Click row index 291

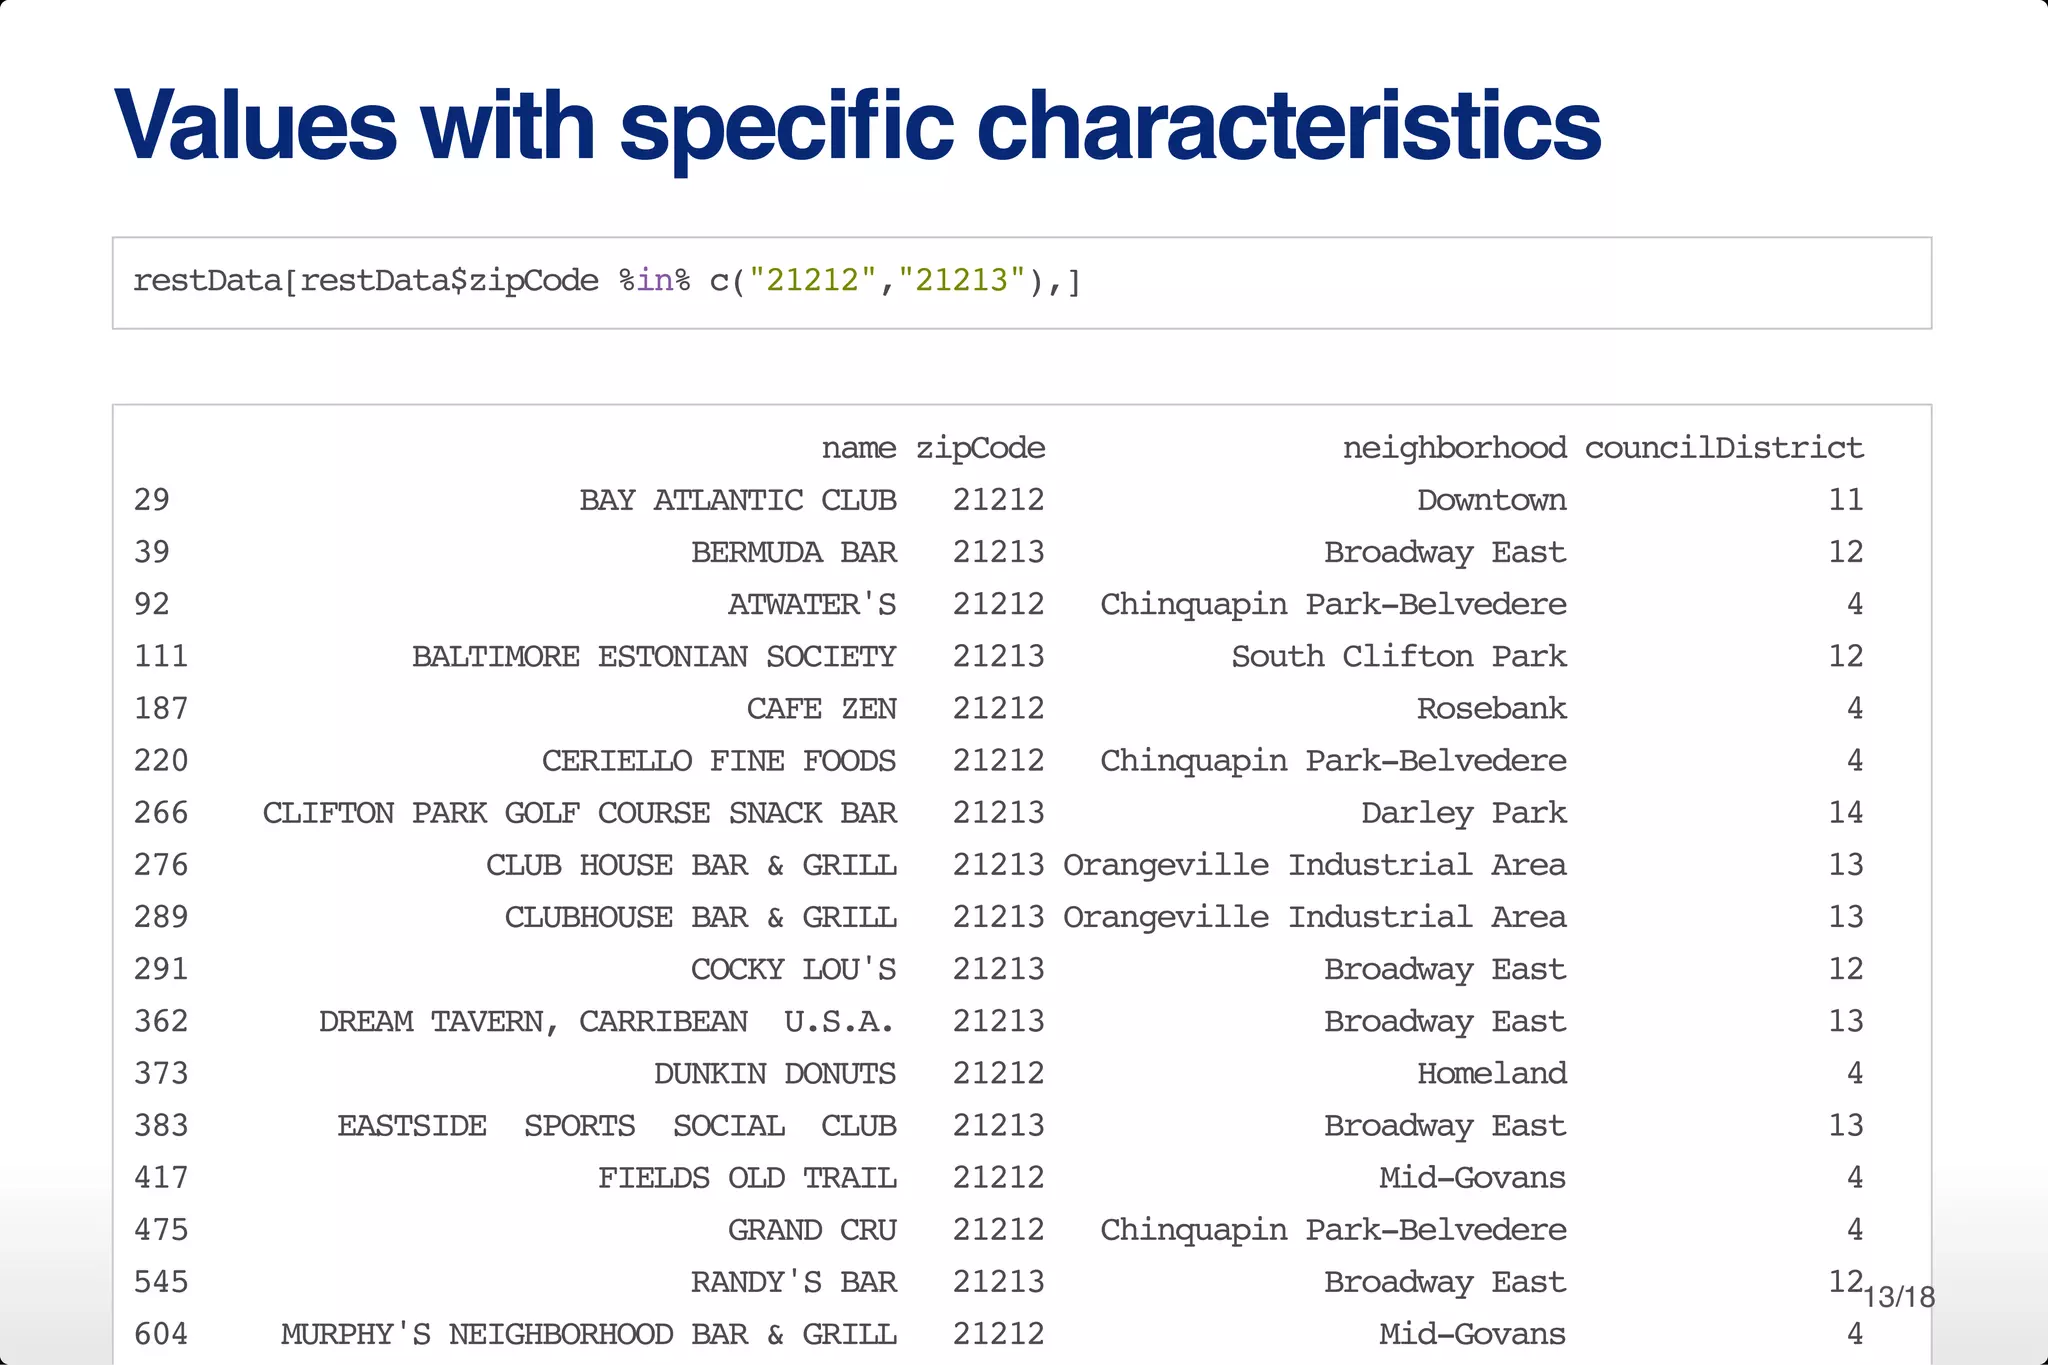(161, 969)
